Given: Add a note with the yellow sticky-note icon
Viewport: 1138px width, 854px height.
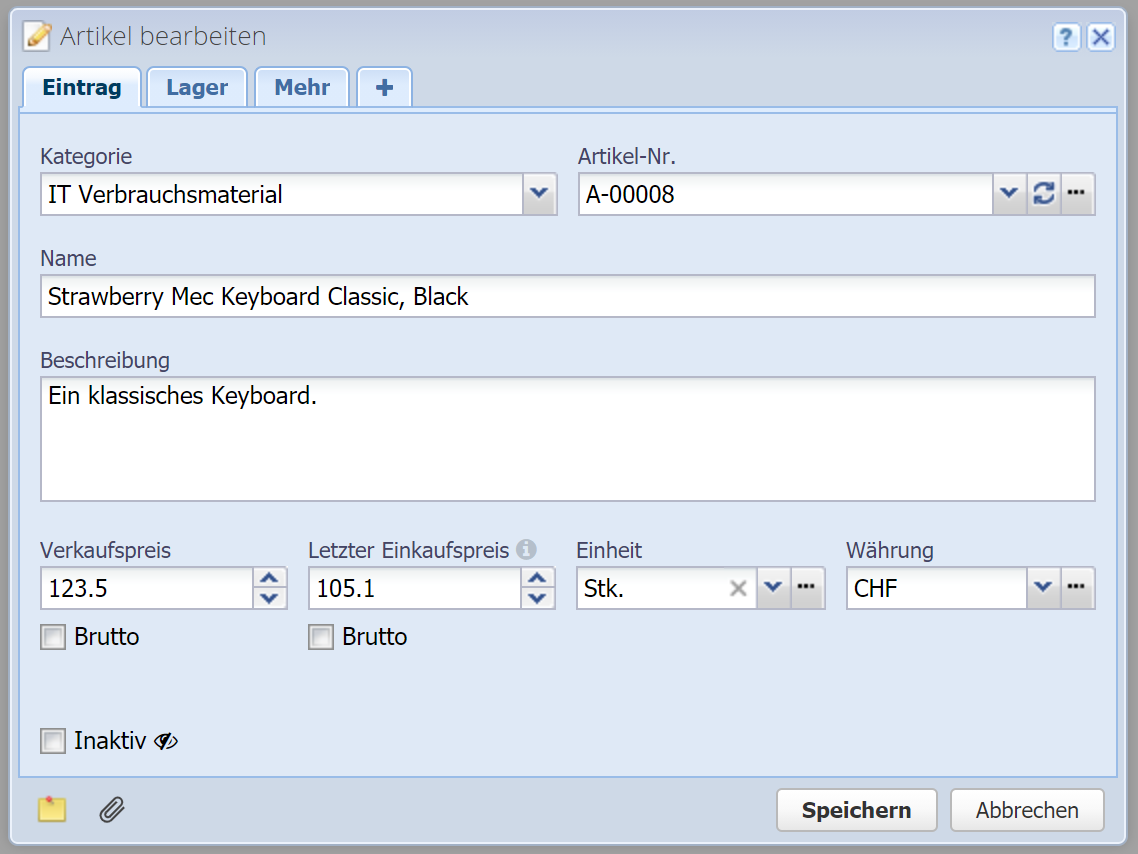Looking at the screenshot, I should click(x=52, y=810).
